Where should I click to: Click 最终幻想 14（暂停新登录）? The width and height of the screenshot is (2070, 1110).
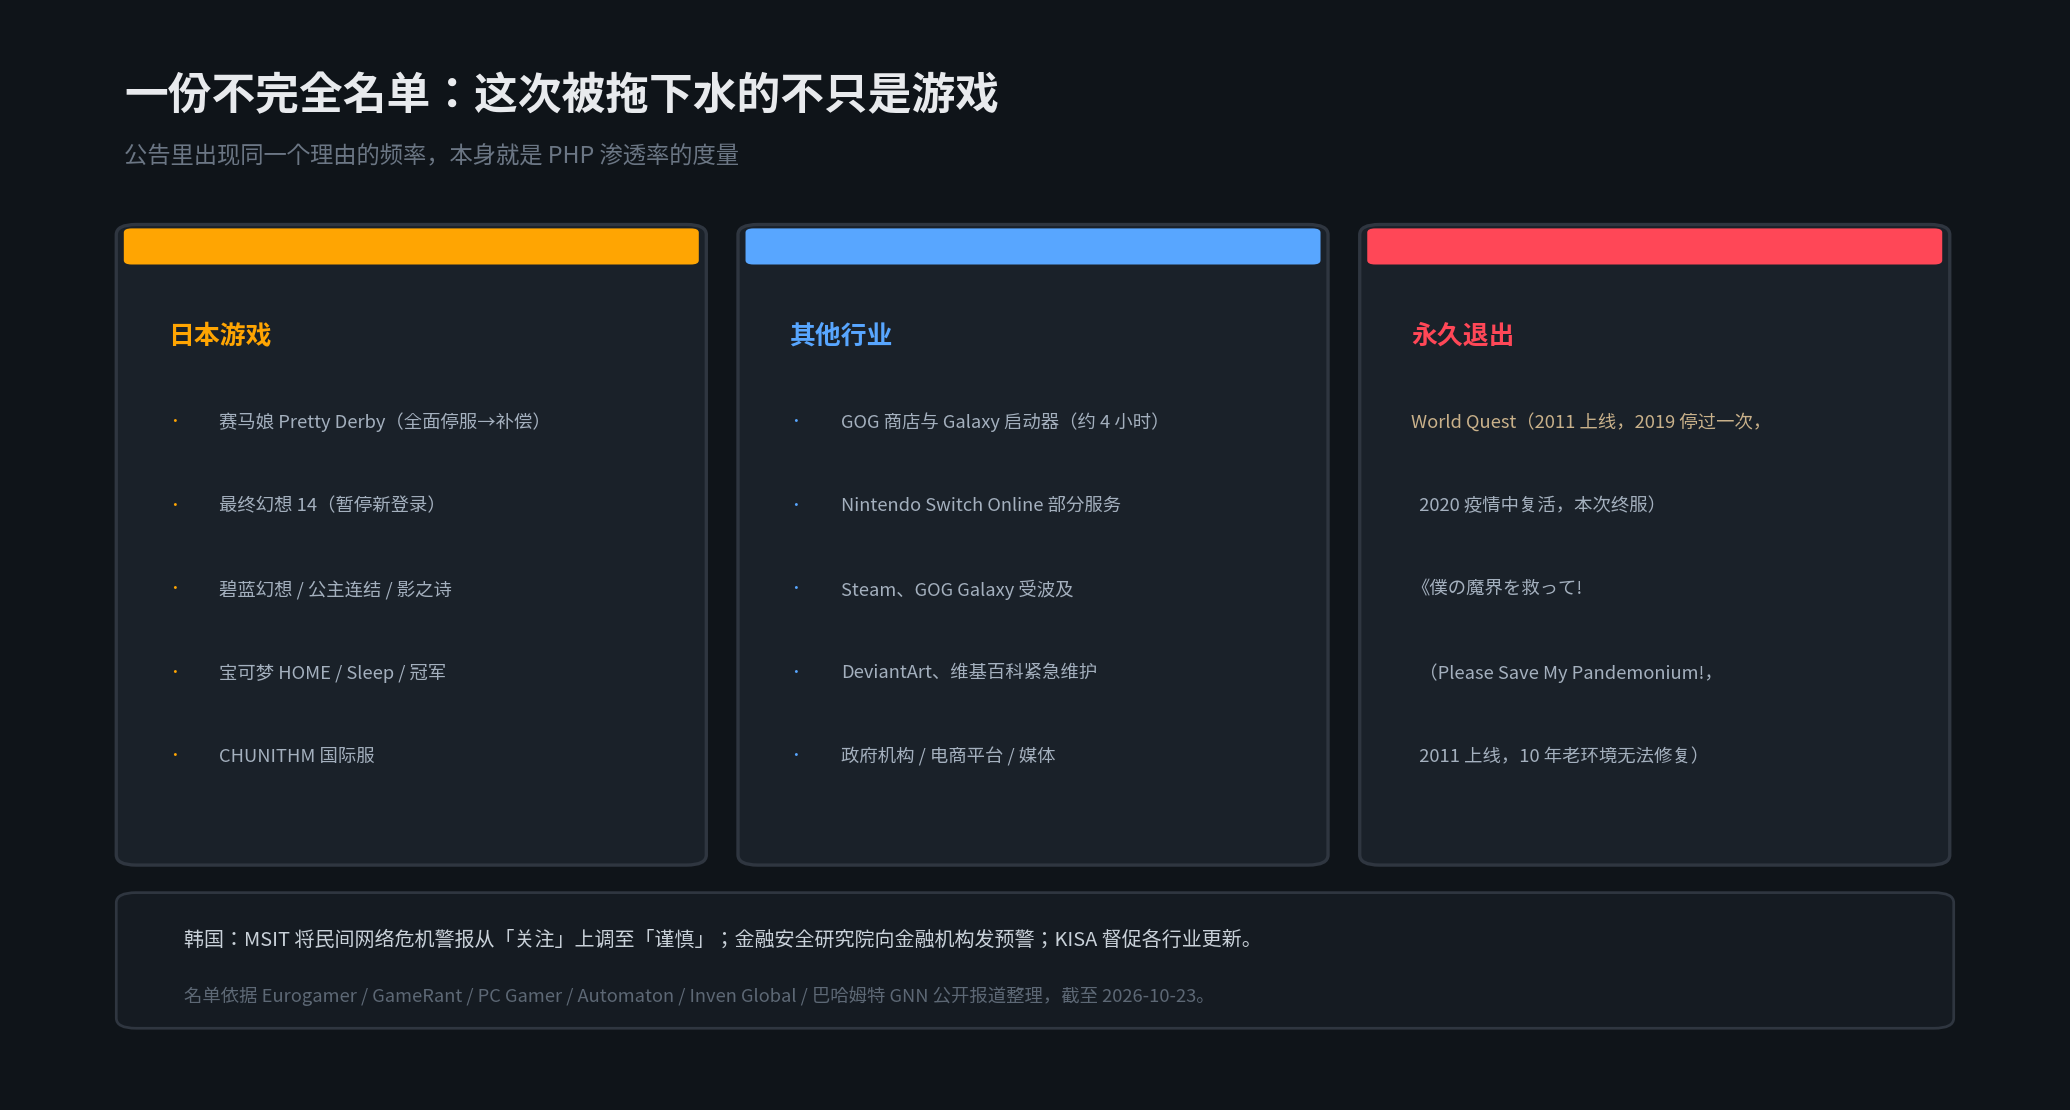tap(327, 504)
